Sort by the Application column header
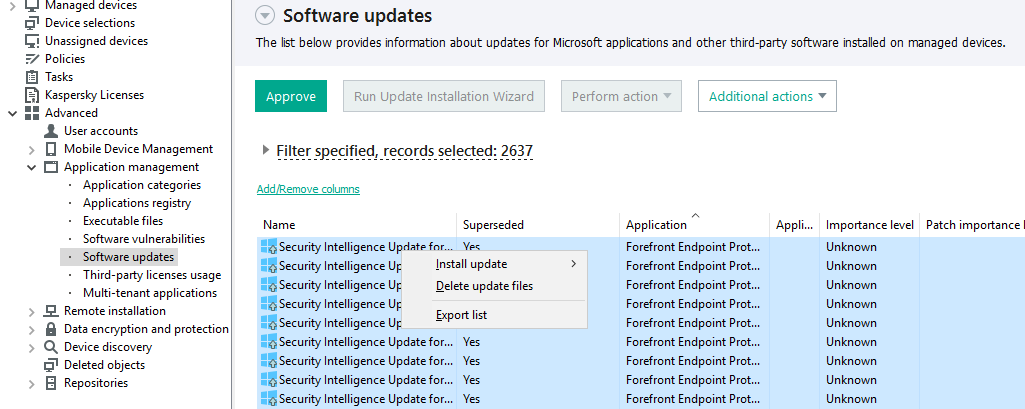This screenshot has width=1025, height=409. (656, 225)
